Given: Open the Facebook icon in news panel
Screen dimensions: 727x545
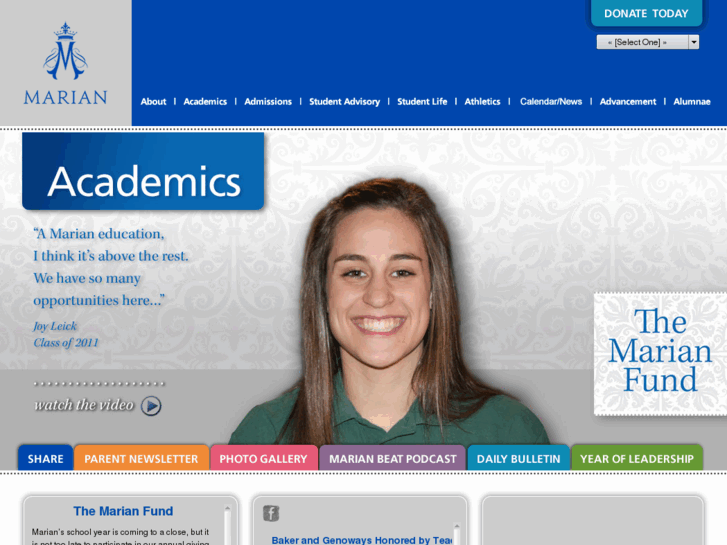Looking at the screenshot, I should coord(271,513).
